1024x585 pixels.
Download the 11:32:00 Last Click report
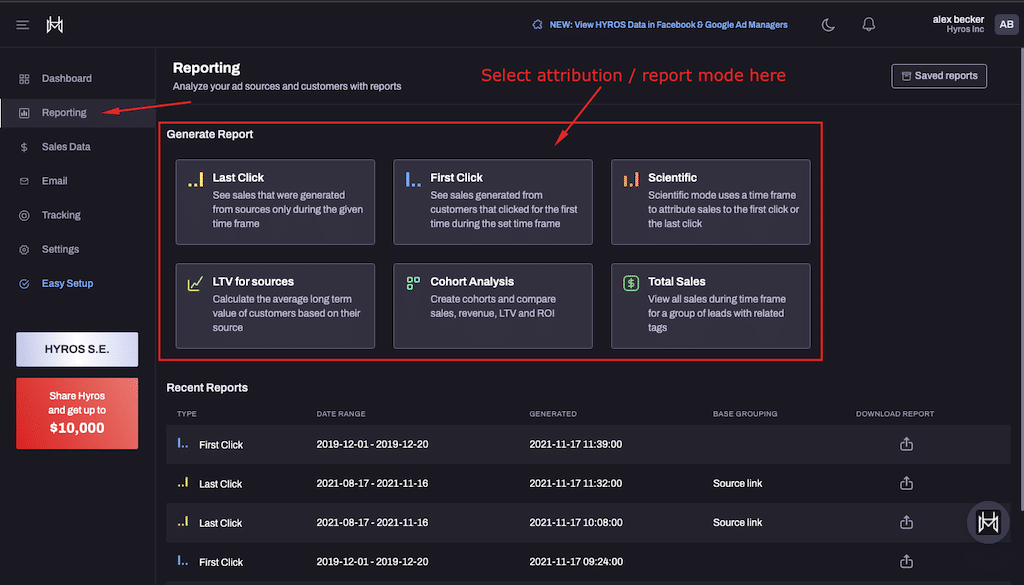click(x=906, y=483)
